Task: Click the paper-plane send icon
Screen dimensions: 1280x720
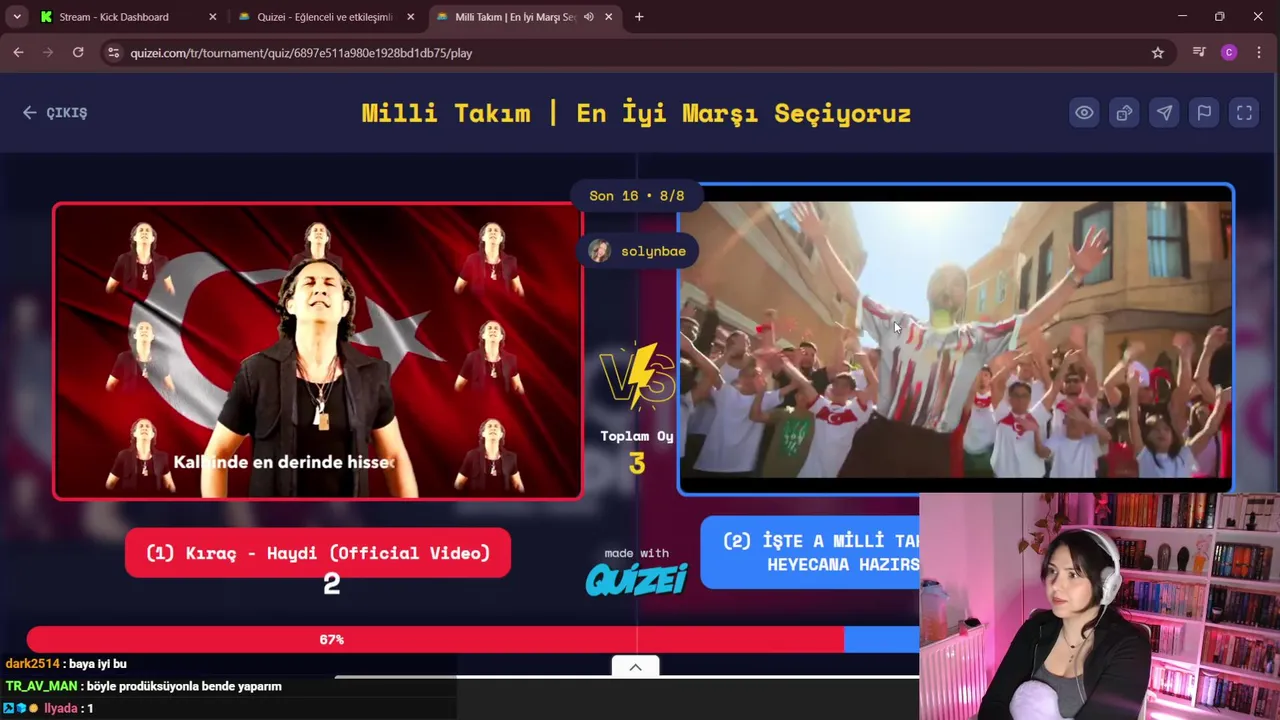Action: click(1164, 113)
